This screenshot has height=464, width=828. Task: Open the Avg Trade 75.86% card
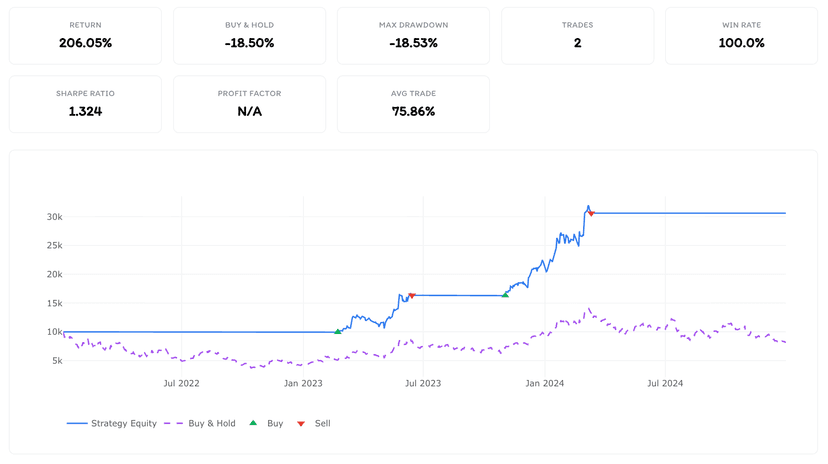click(x=413, y=104)
